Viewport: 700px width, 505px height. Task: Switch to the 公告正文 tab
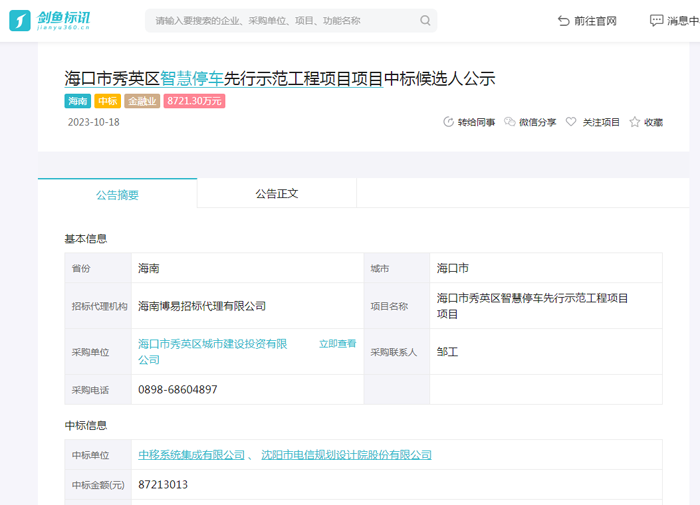pyautogui.click(x=277, y=193)
